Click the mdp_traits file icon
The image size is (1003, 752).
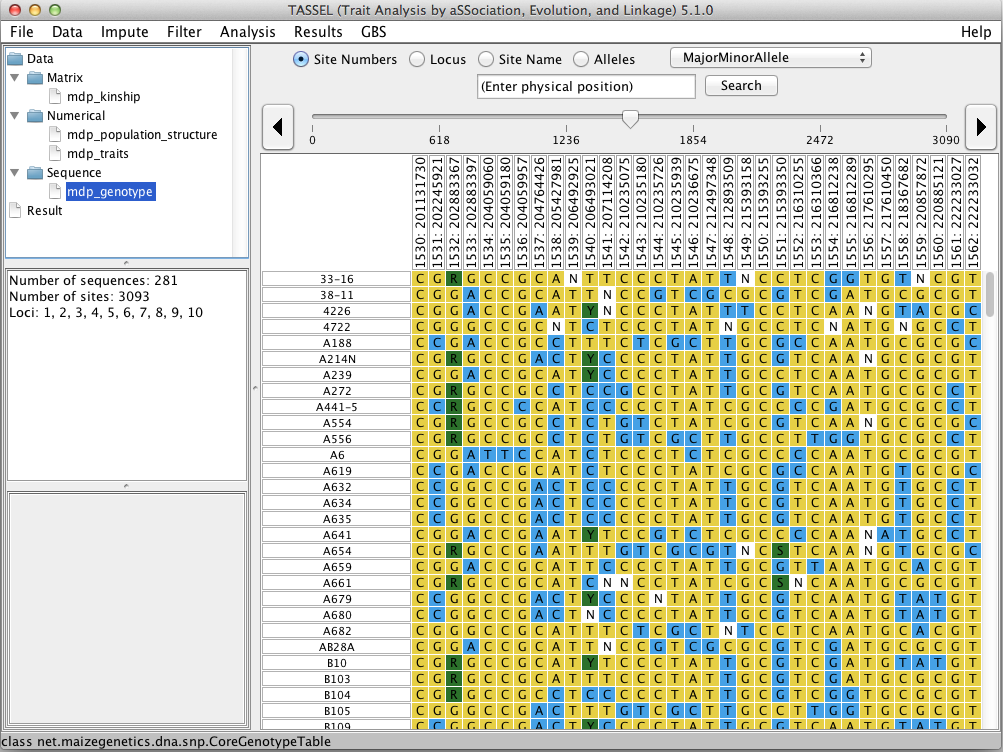click(x=55, y=154)
